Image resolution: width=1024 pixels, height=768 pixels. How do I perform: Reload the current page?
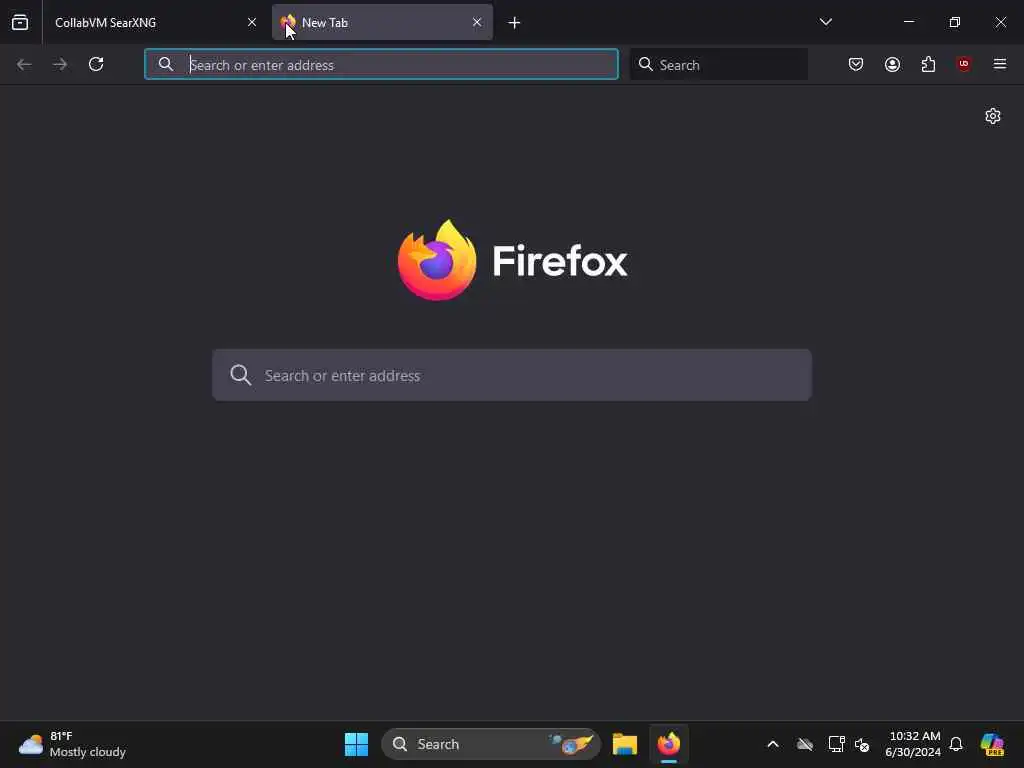(x=96, y=64)
